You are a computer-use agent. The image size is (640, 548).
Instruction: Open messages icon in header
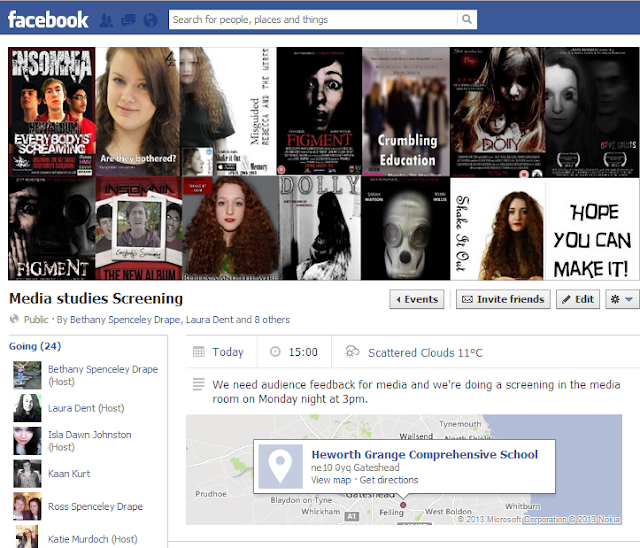click(129, 20)
